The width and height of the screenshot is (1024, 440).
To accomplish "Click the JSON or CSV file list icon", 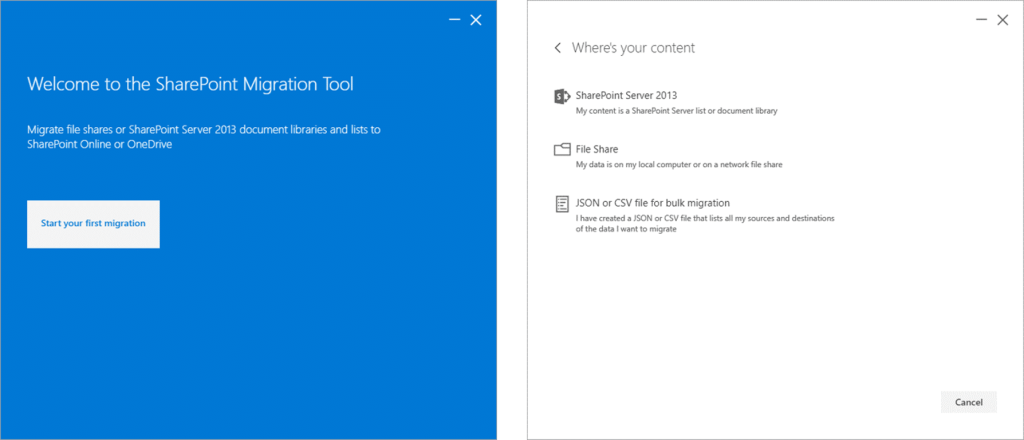I will pos(562,204).
